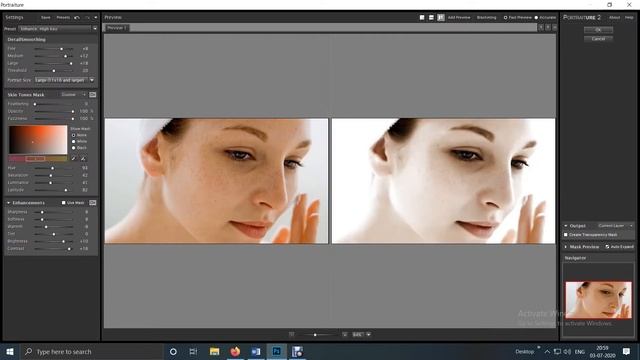Click next preview tab arrow
The width and height of the screenshot is (640, 360).
(548, 27)
